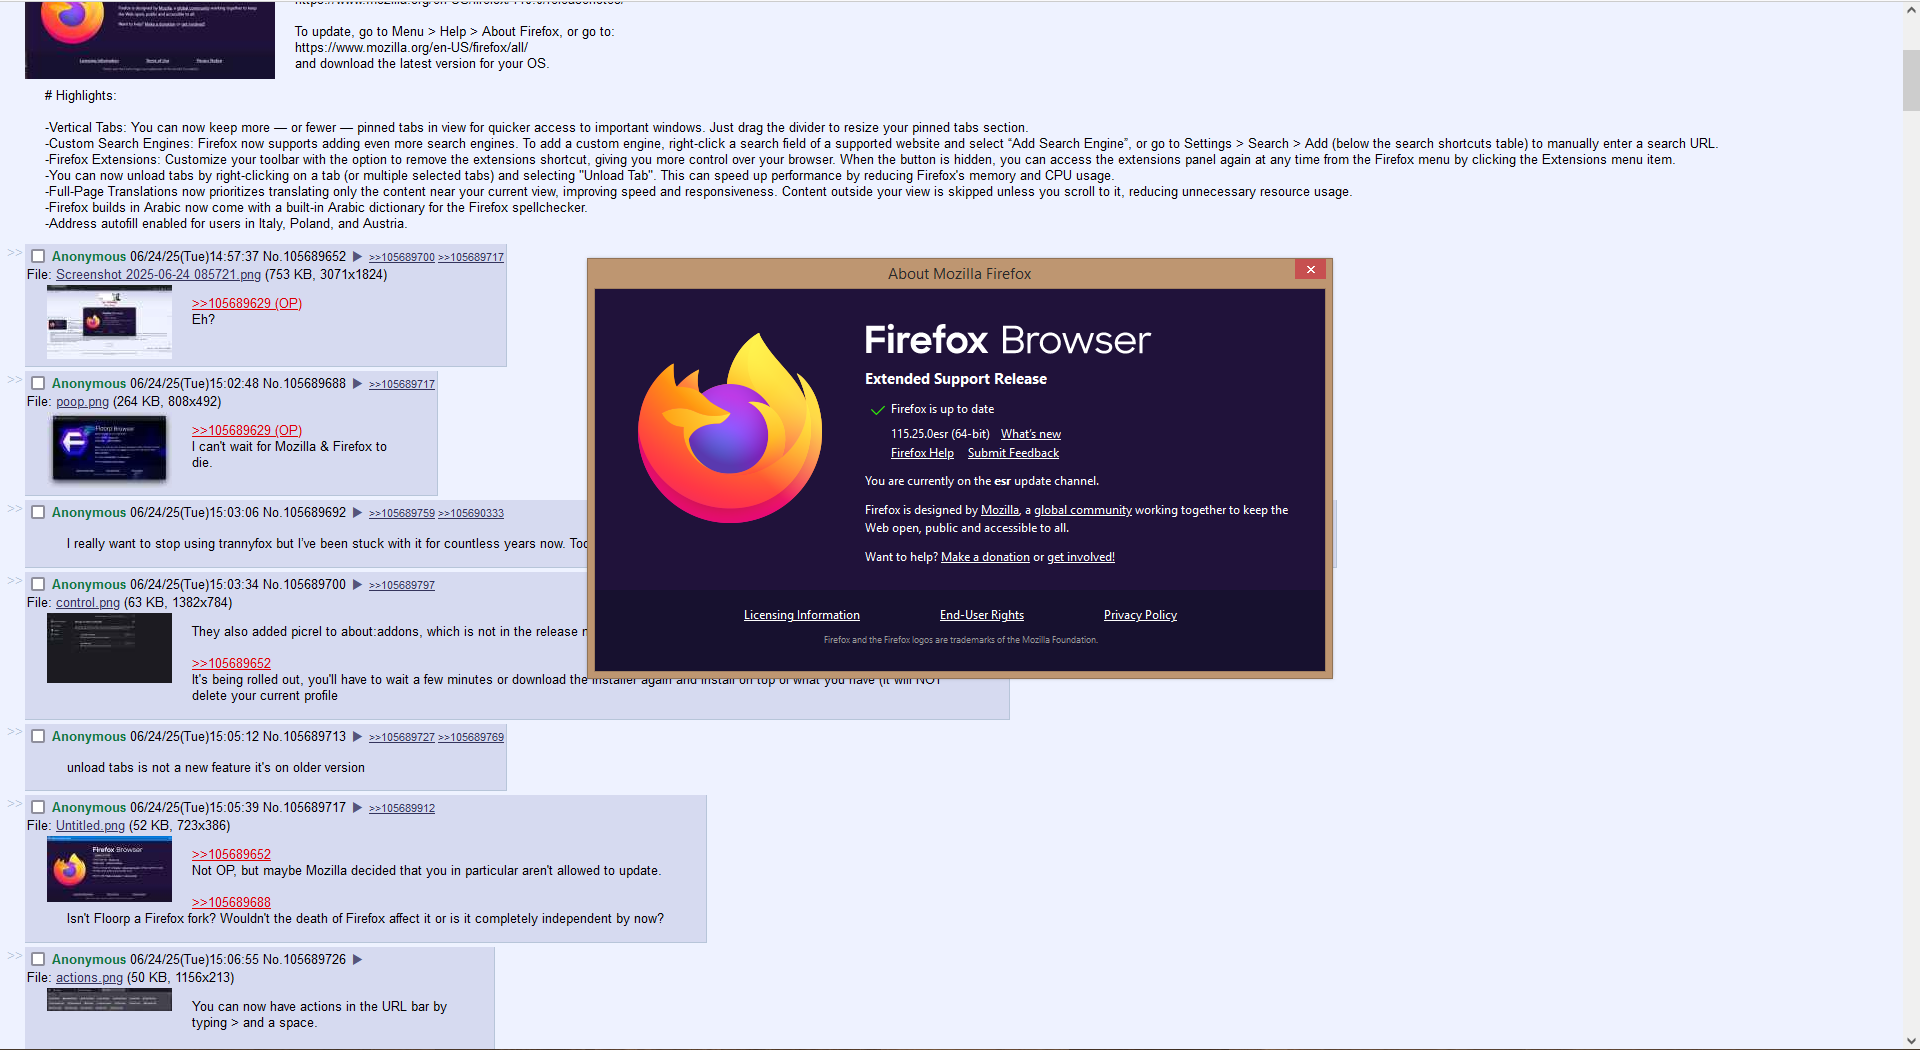Follow the >>105689629 (OP) quote in the 'Eh?' post

click(x=247, y=304)
